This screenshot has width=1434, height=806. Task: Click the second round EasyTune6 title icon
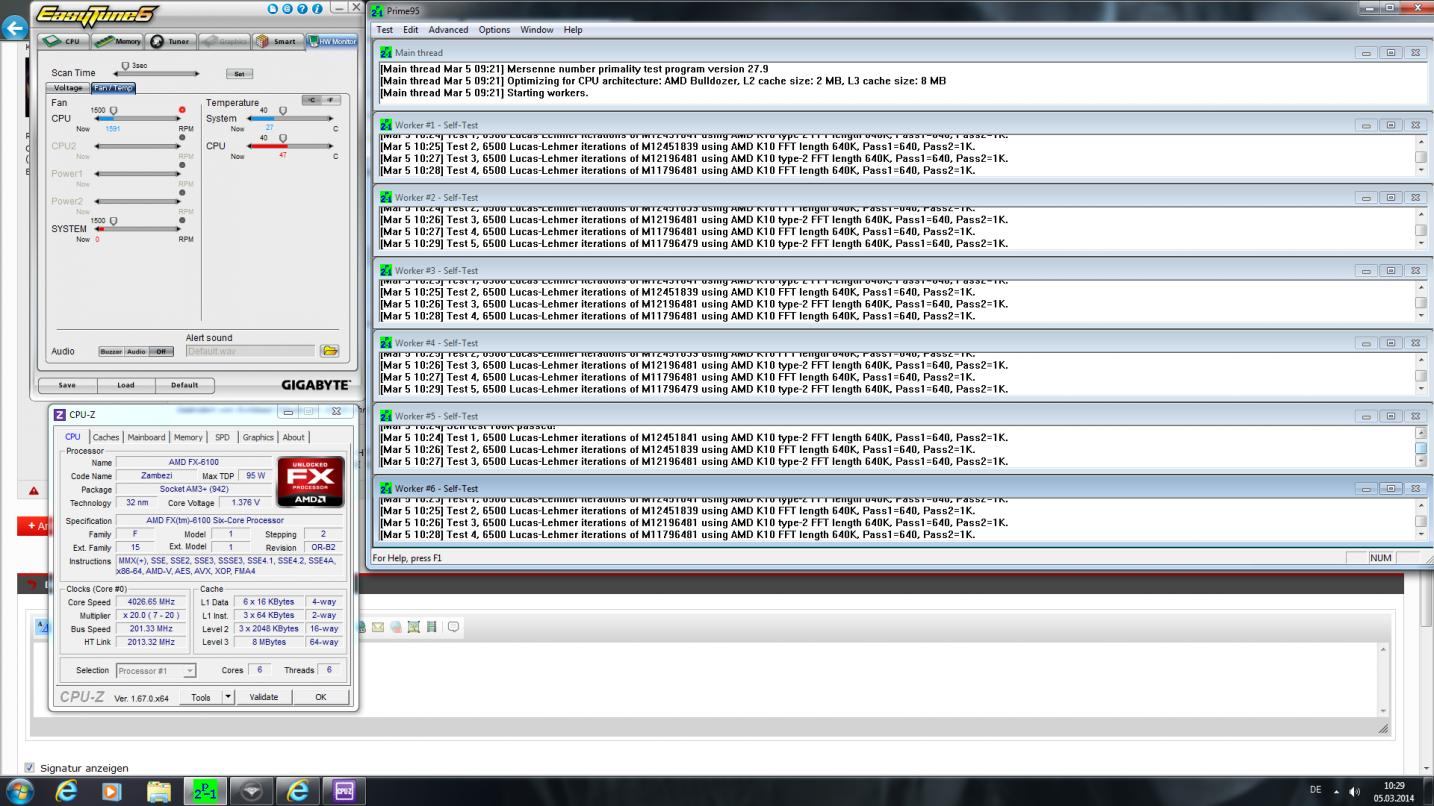point(288,8)
